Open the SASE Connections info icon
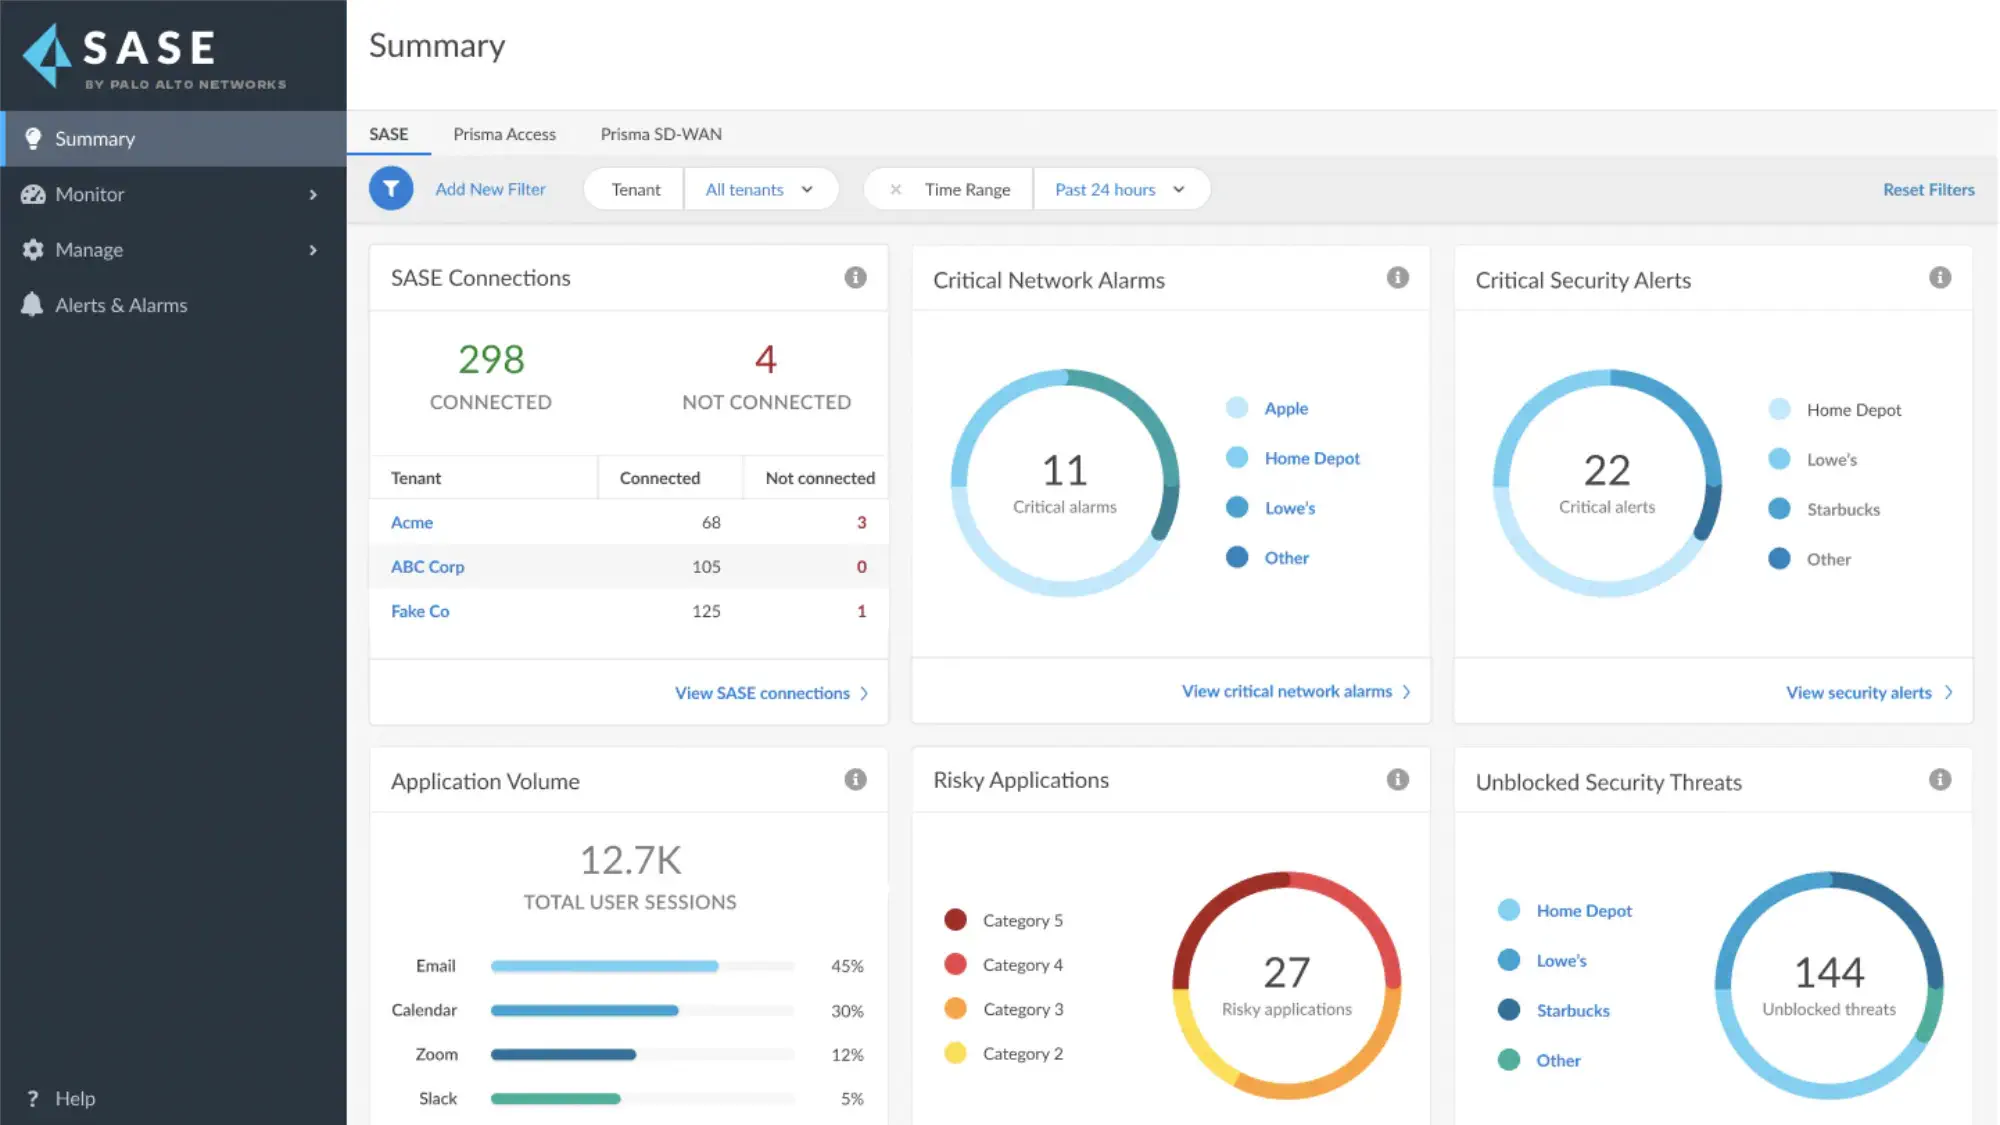This screenshot has height=1125, width=2000. (x=856, y=277)
